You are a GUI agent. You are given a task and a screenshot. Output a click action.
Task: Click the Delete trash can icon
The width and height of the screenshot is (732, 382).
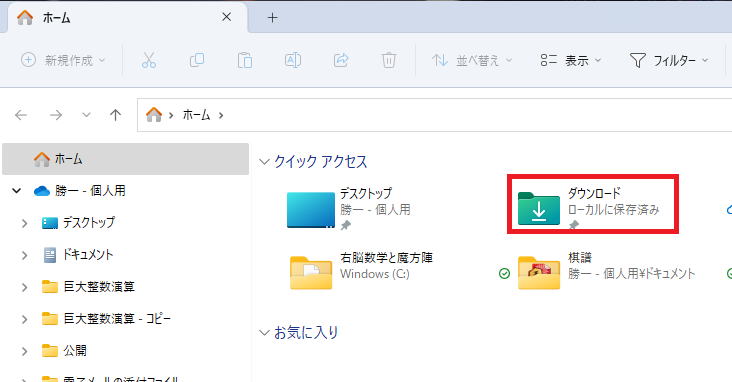tap(388, 60)
